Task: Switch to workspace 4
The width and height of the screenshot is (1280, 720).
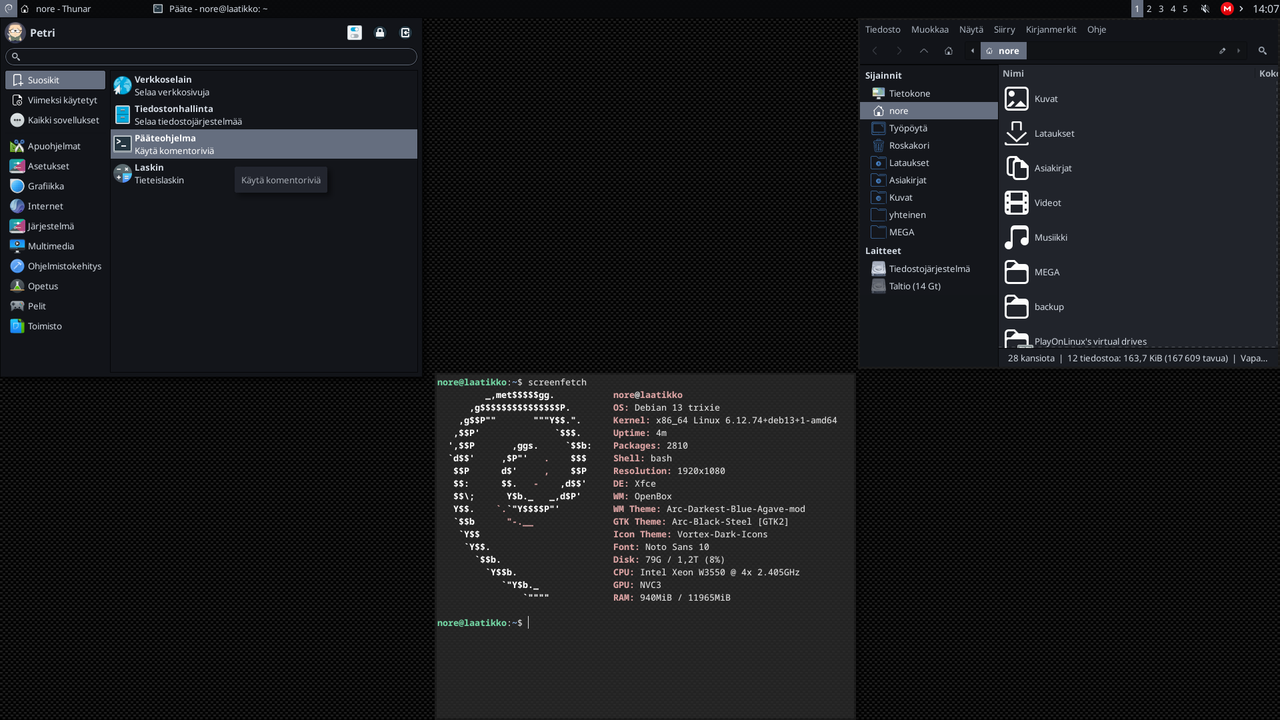Action: (x=1173, y=8)
